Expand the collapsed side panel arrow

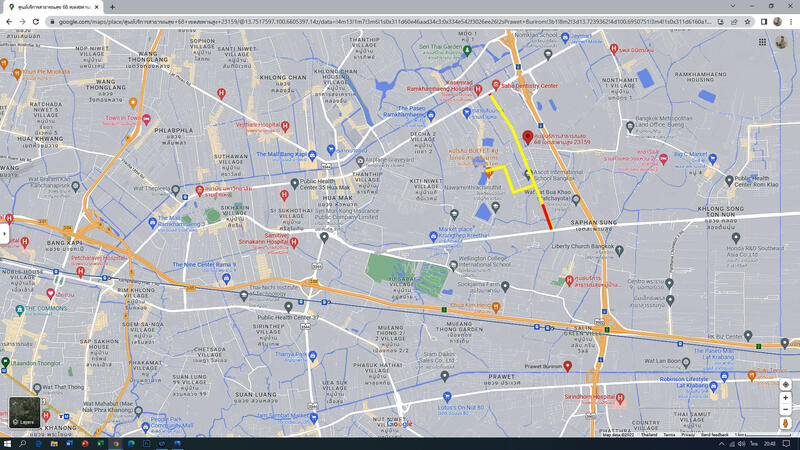[4, 233]
